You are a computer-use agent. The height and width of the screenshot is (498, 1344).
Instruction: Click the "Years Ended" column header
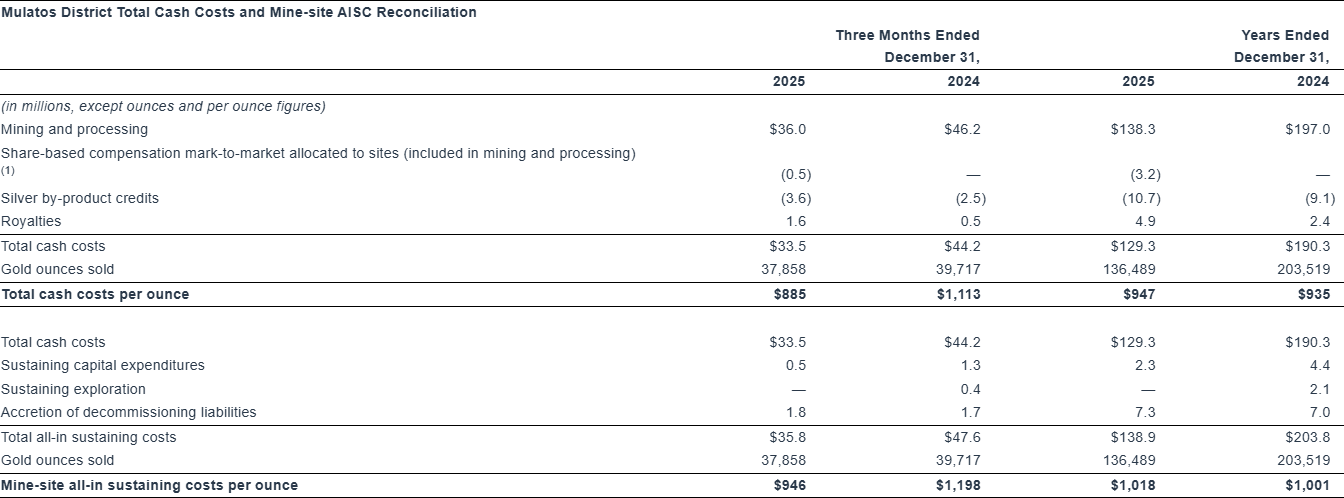1285,35
